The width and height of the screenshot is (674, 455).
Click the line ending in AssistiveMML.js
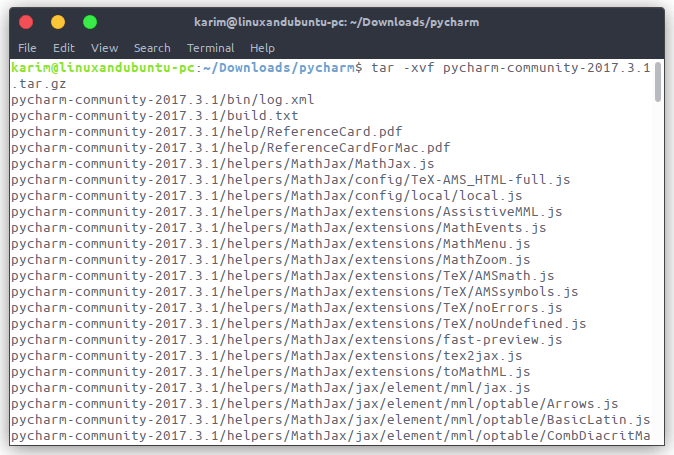click(287, 212)
